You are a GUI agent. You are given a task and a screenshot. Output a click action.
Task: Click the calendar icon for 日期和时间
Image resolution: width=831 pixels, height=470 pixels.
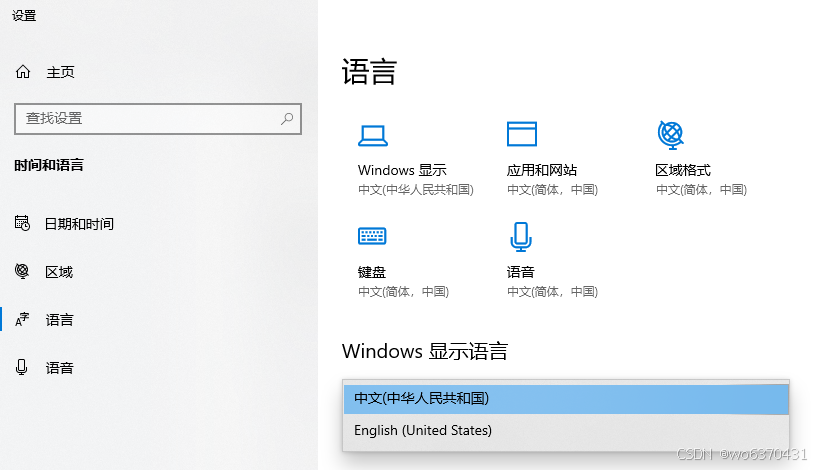[x=22, y=223]
